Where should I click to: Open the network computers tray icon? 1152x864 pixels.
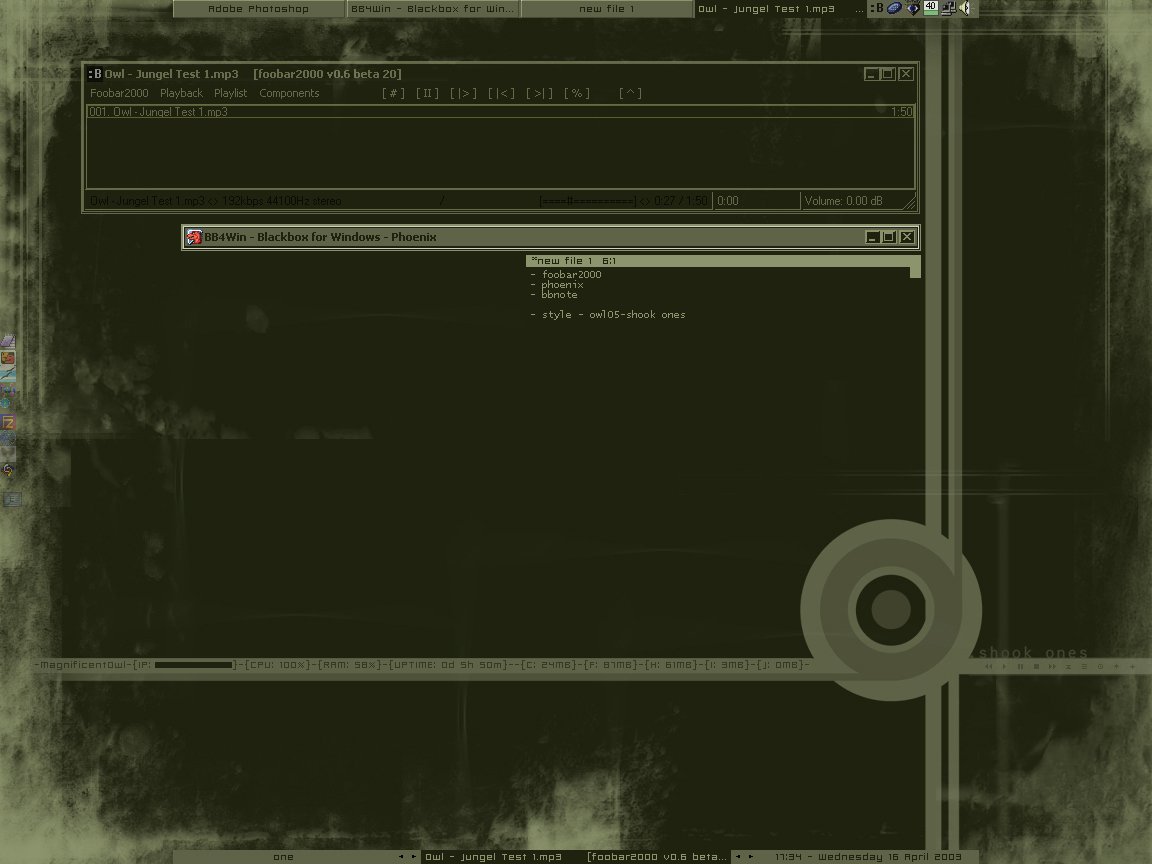[x=948, y=8]
